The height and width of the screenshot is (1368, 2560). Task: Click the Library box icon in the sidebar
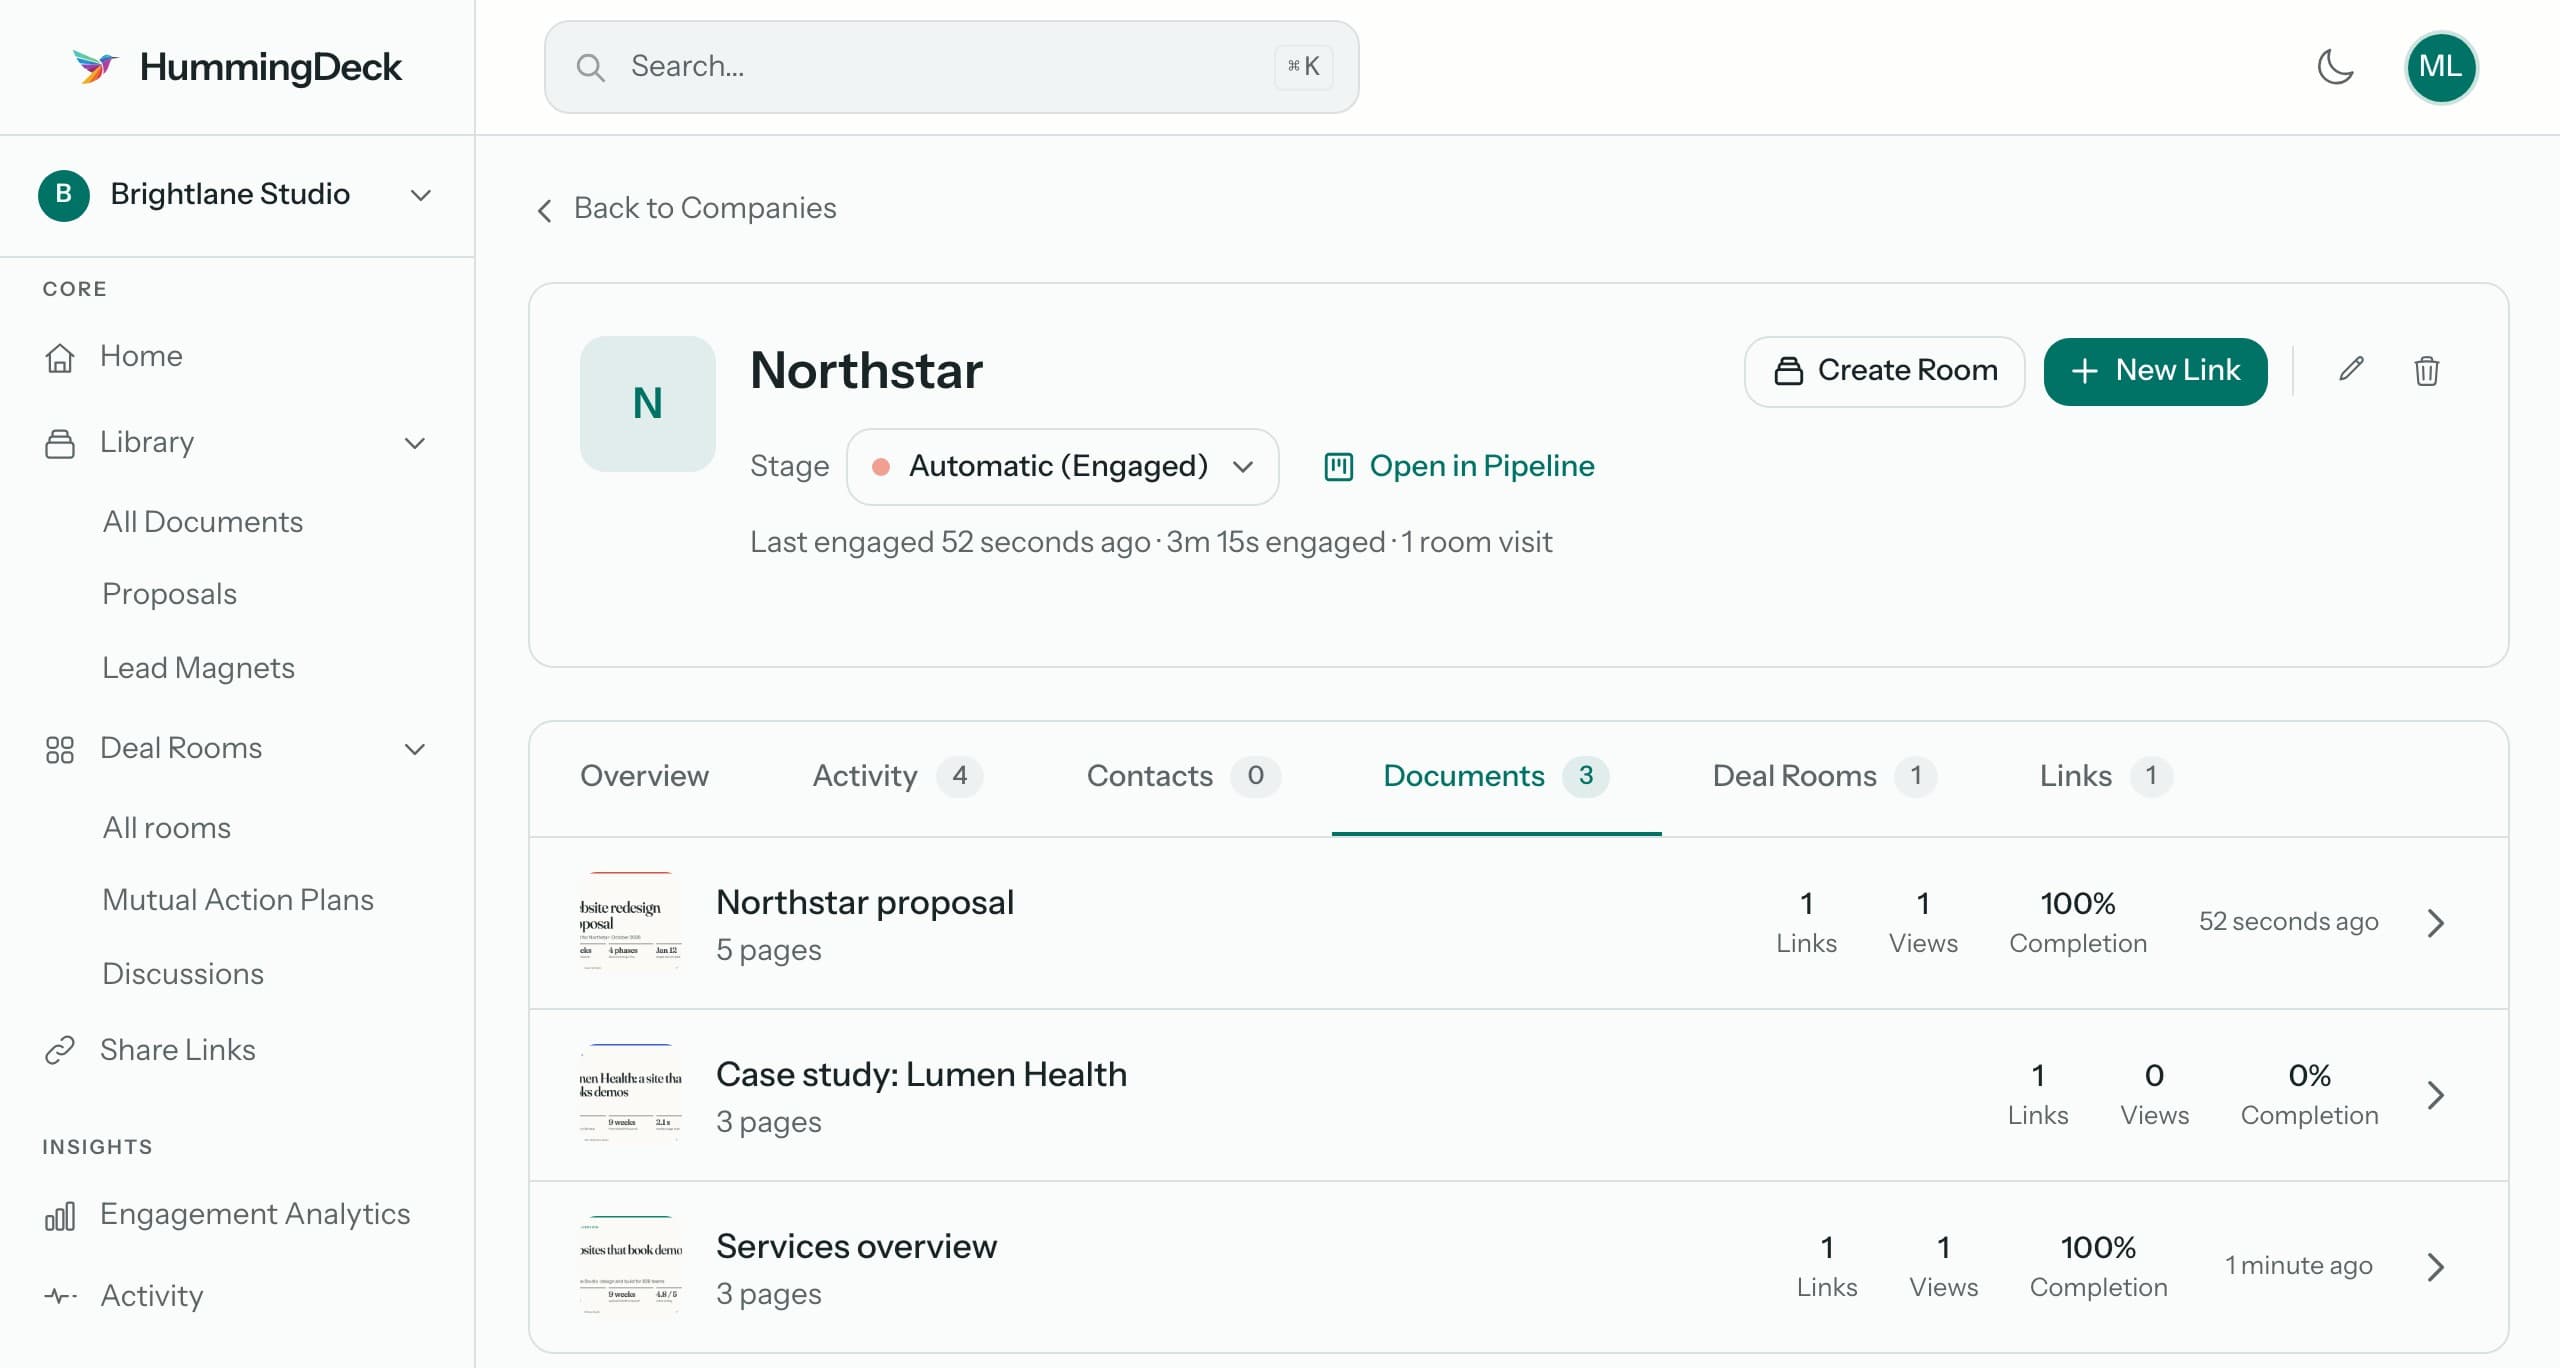pyautogui.click(x=60, y=443)
